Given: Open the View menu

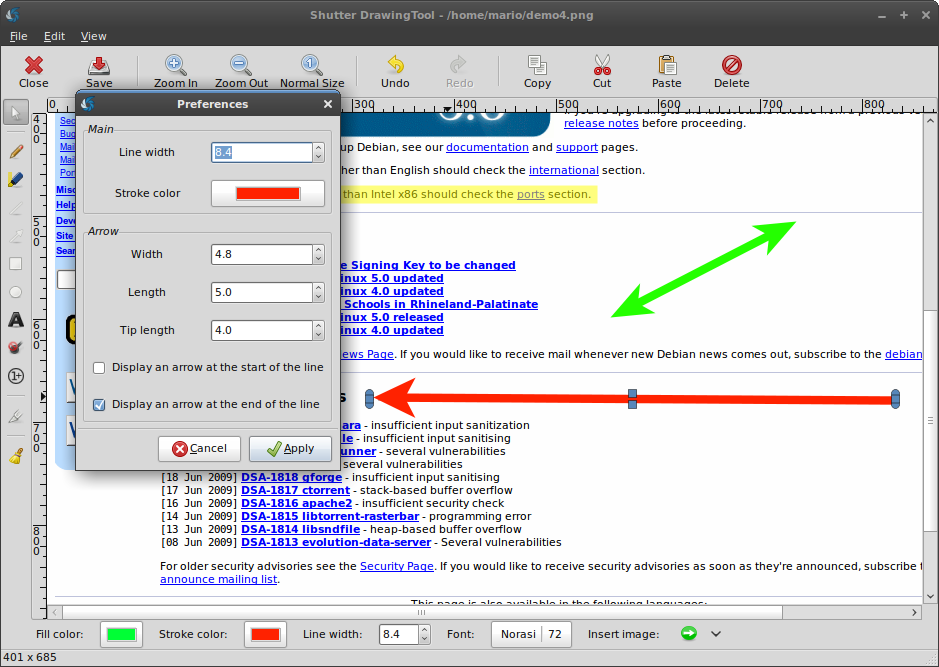Looking at the screenshot, I should 93,36.
